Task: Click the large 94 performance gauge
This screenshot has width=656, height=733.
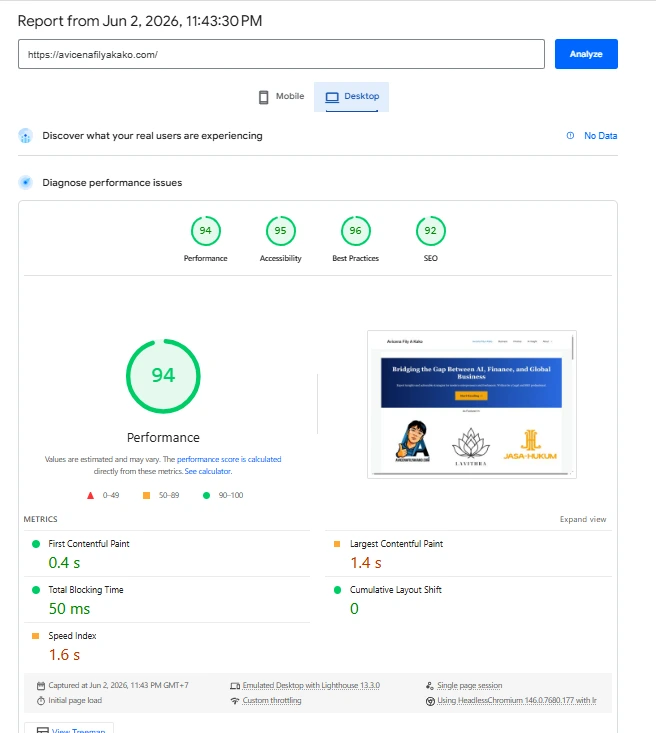Action: tap(163, 376)
